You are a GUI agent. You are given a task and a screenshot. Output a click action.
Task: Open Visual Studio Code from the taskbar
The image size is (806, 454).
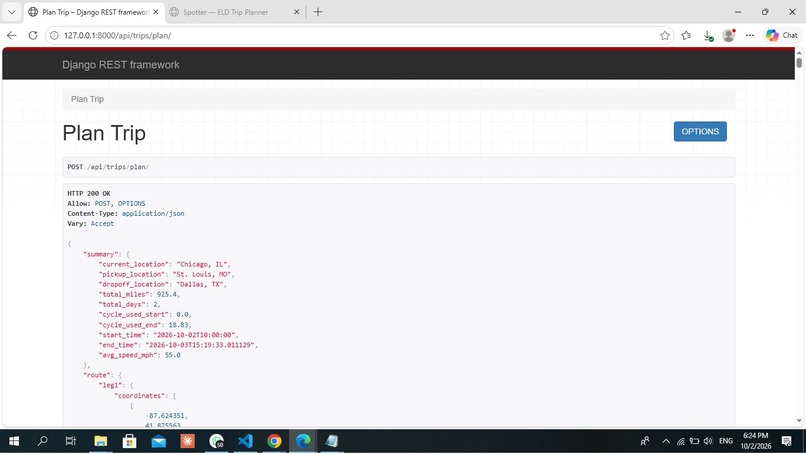pos(245,441)
